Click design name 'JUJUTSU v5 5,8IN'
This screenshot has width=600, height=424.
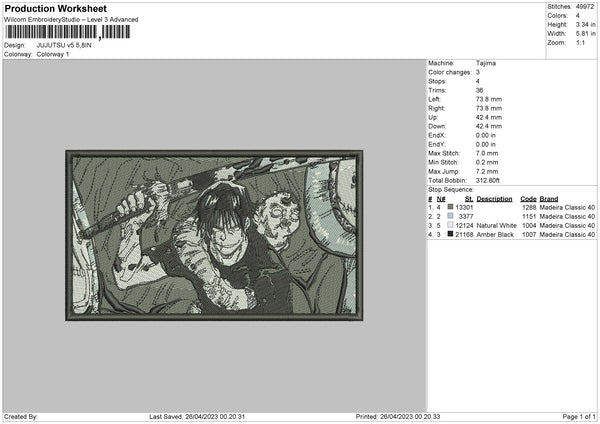pyautogui.click(x=64, y=45)
